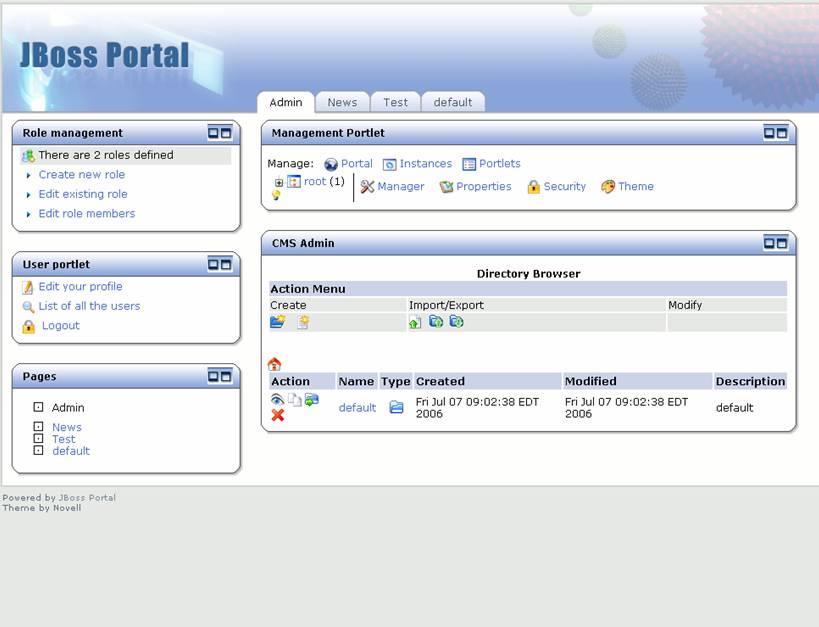This screenshot has width=819, height=627.
Task: Expand the root node with the plus box
Action: tap(279, 182)
